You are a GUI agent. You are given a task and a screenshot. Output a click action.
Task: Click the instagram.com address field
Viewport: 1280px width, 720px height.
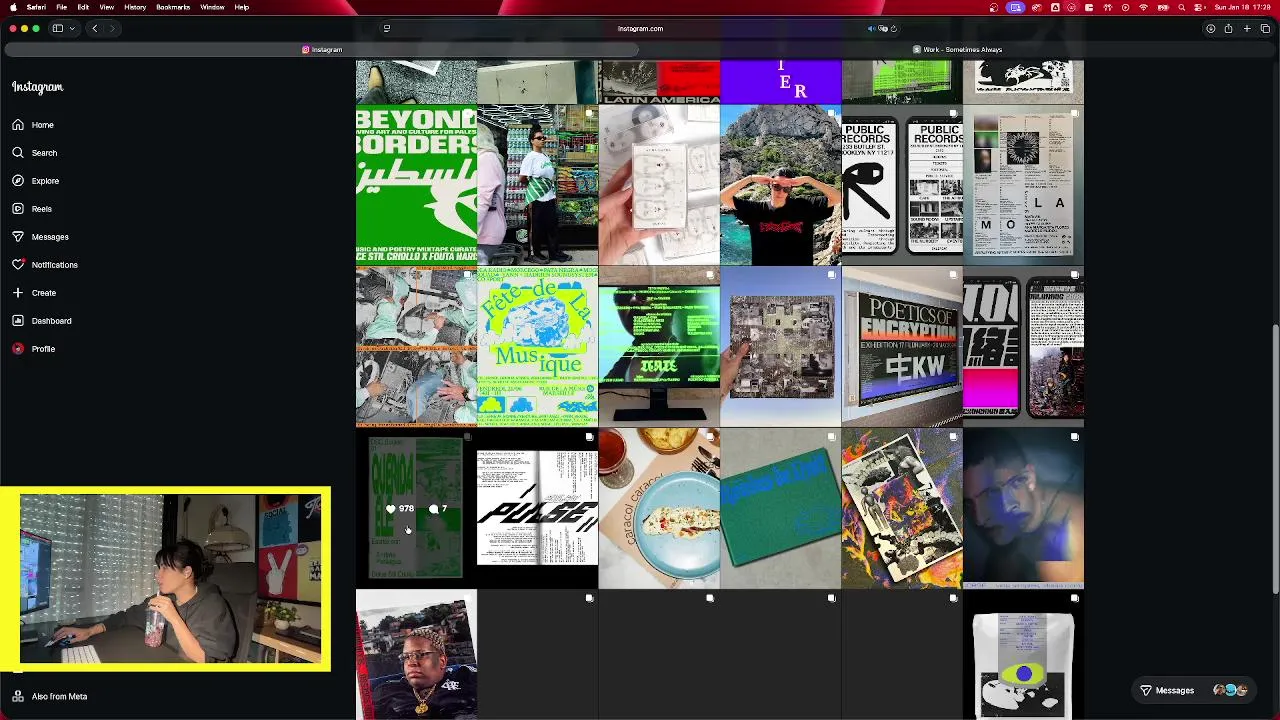click(x=640, y=28)
